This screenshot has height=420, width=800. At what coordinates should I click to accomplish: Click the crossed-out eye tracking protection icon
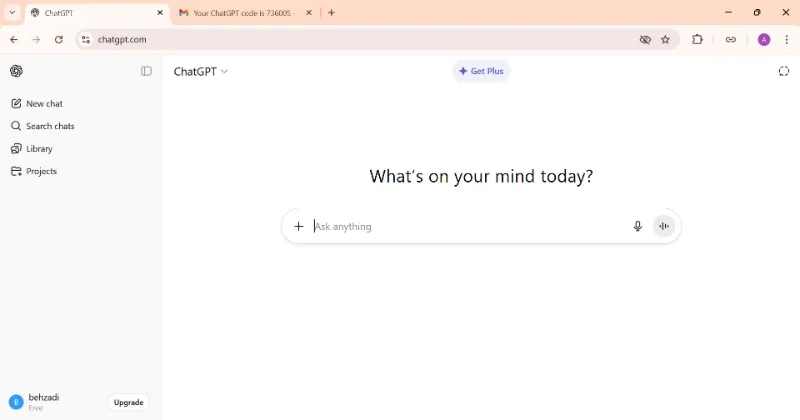(x=645, y=39)
